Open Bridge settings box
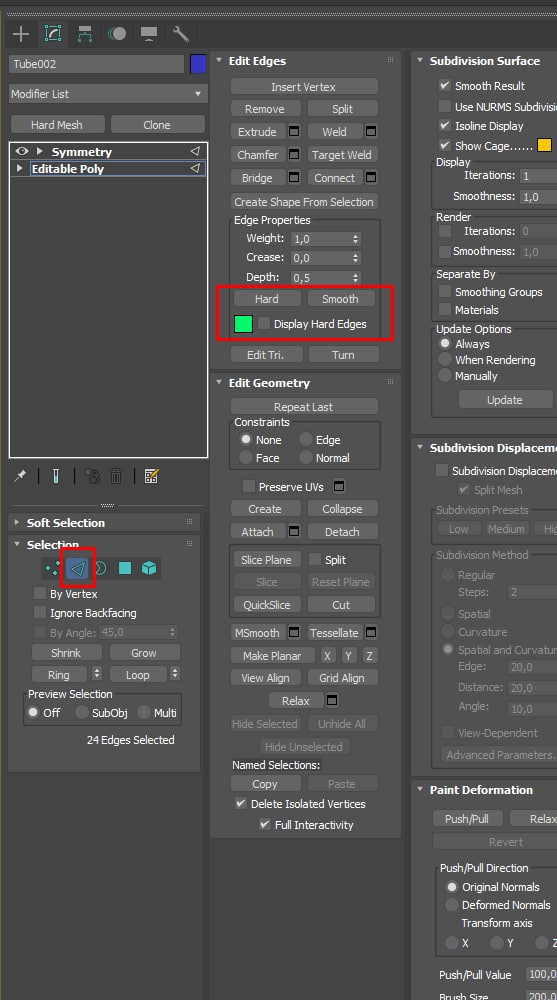 [x=294, y=177]
